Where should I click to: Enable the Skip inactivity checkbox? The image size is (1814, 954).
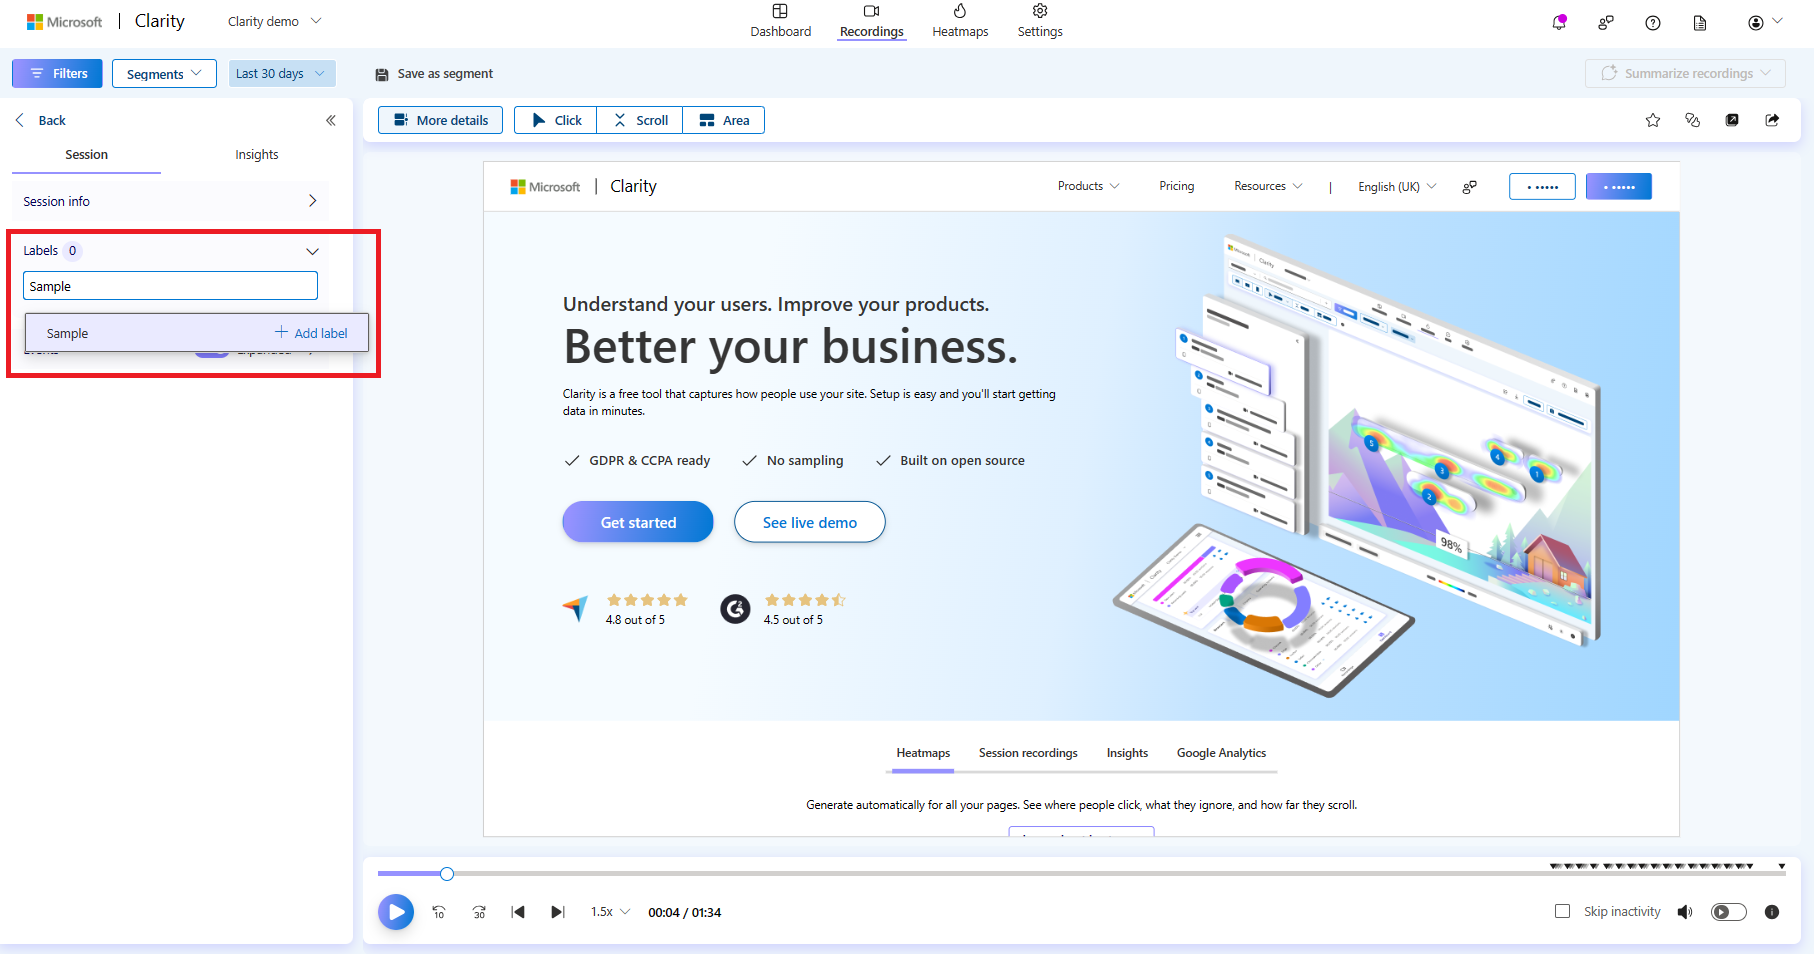[x=1562, y=911]
